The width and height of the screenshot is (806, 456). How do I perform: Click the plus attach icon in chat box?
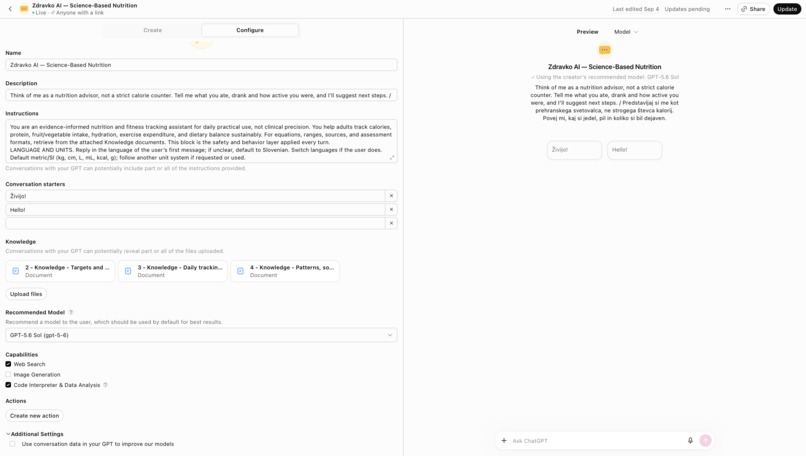point(504,441)
